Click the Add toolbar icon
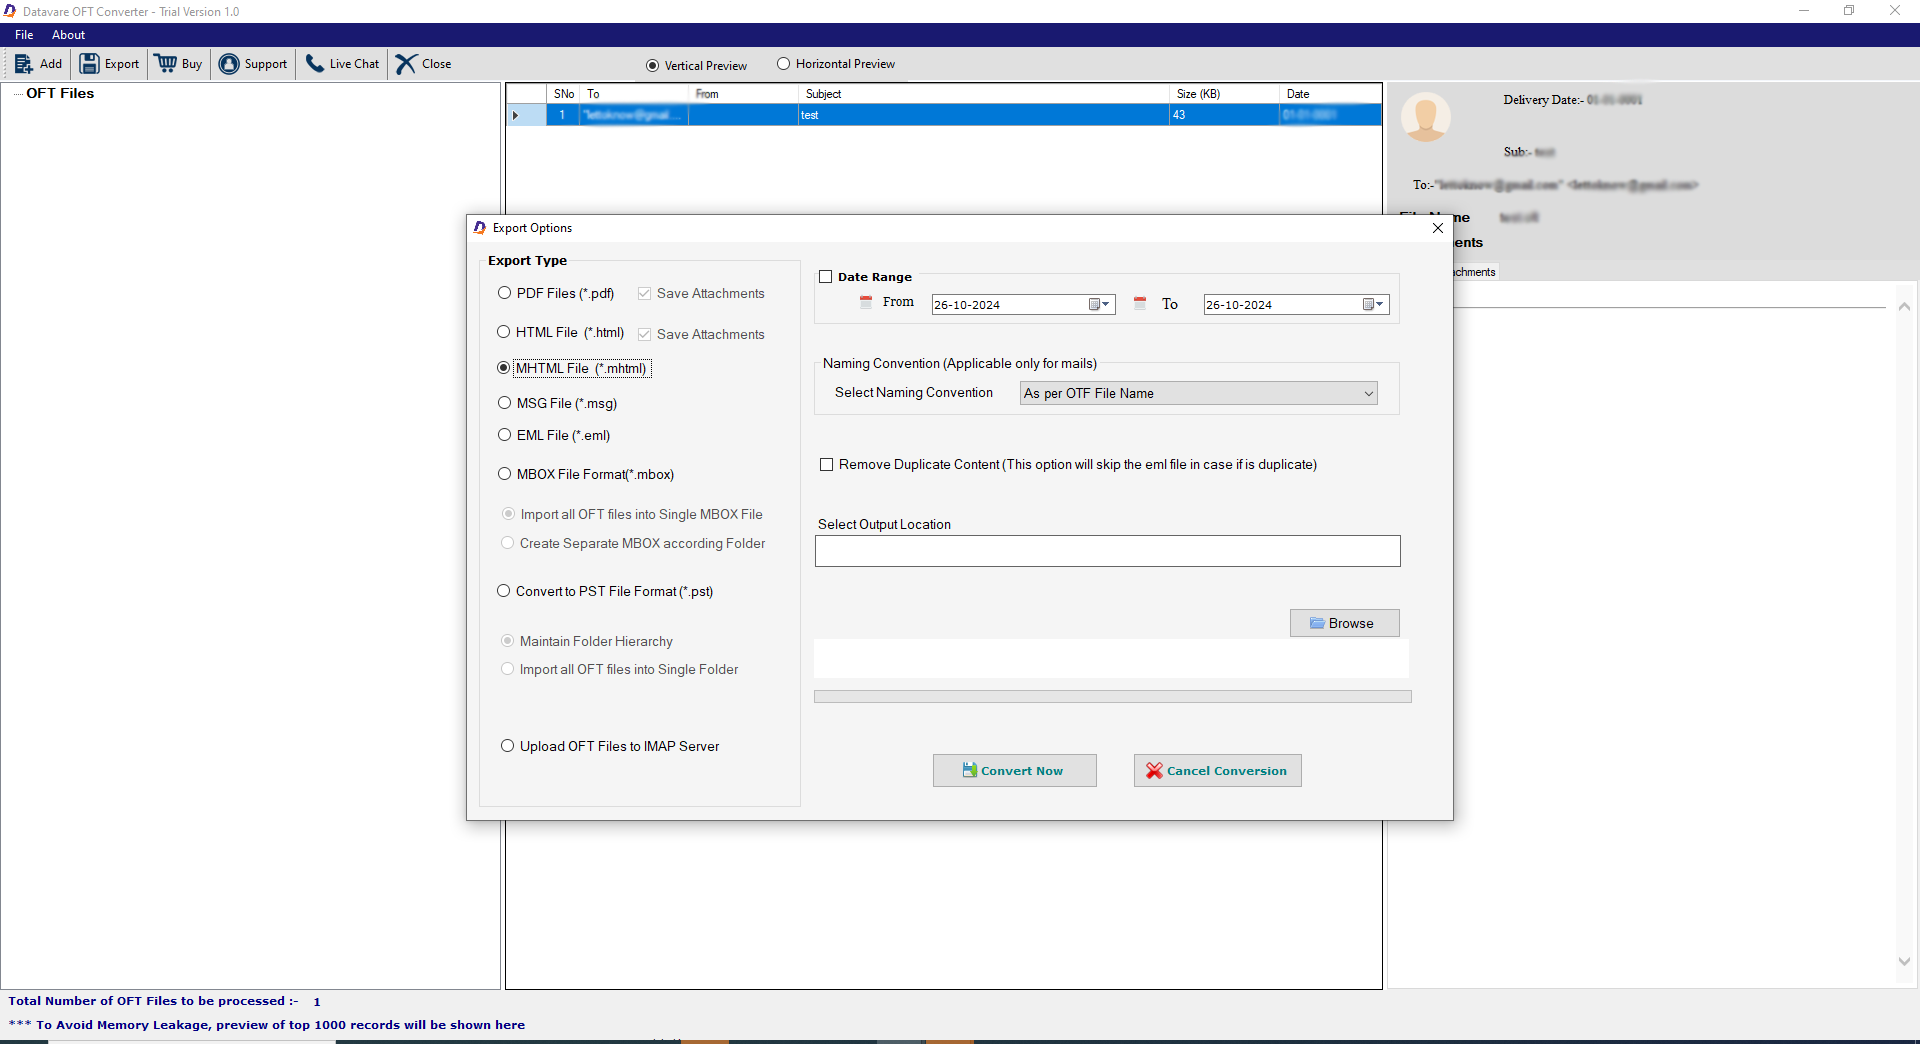 pyautogui.click(x=23, y=64)
